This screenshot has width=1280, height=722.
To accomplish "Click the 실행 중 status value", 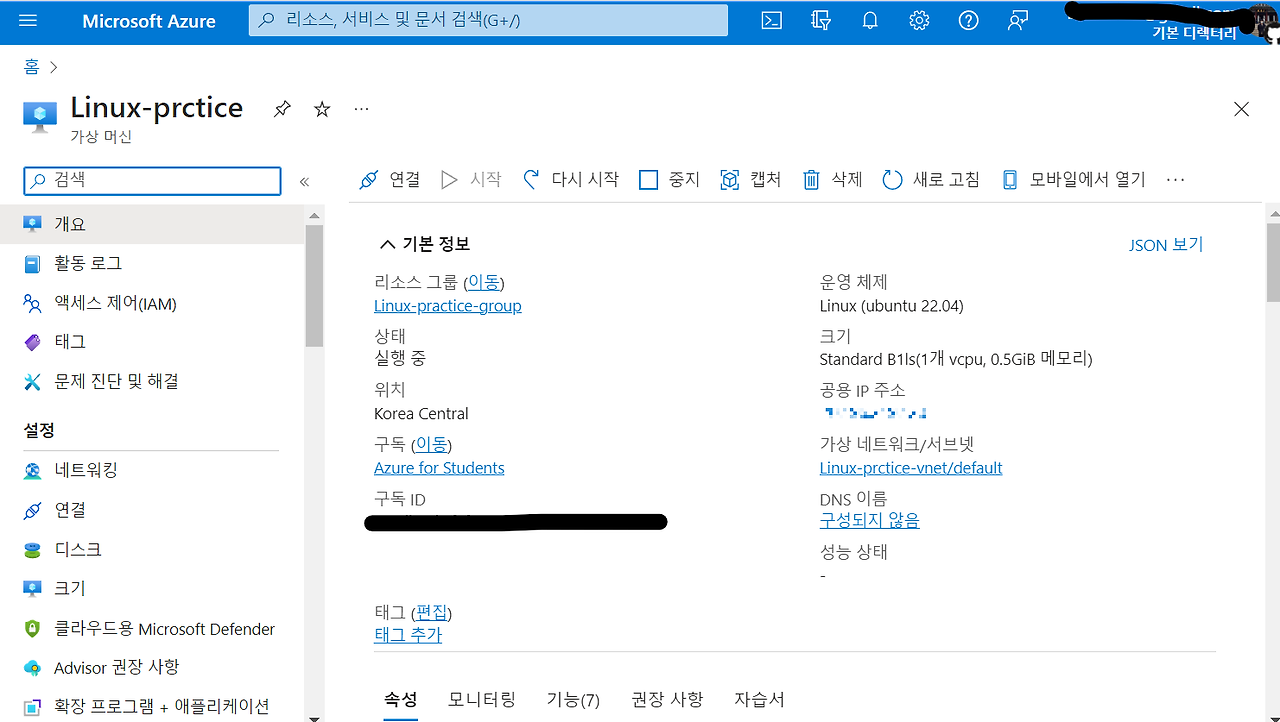I will point(400,358).
